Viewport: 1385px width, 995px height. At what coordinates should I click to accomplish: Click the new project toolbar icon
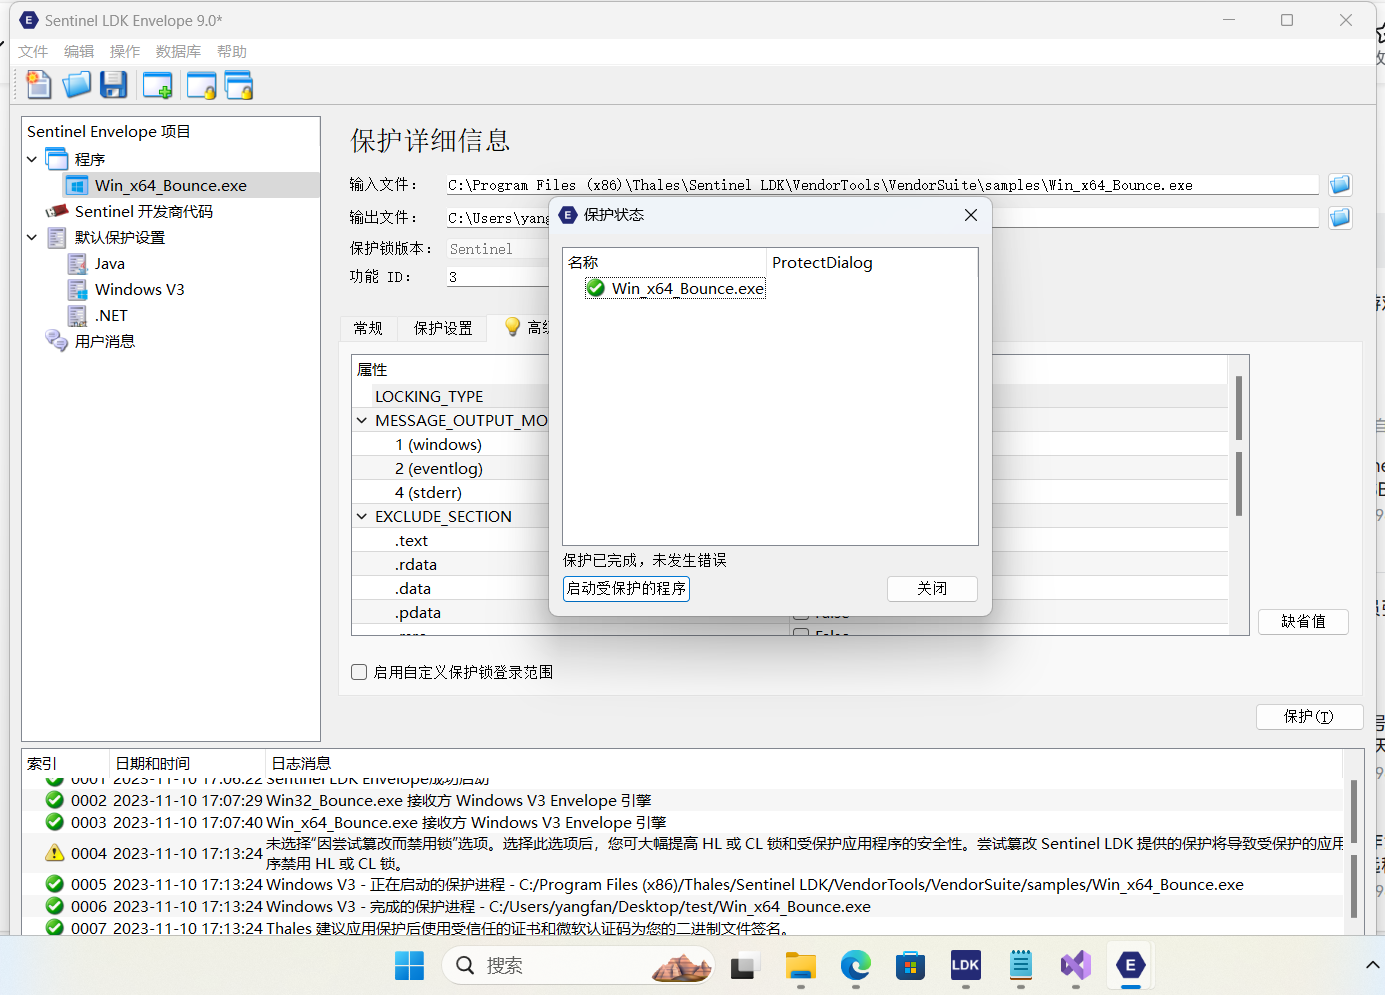(38, 86)
